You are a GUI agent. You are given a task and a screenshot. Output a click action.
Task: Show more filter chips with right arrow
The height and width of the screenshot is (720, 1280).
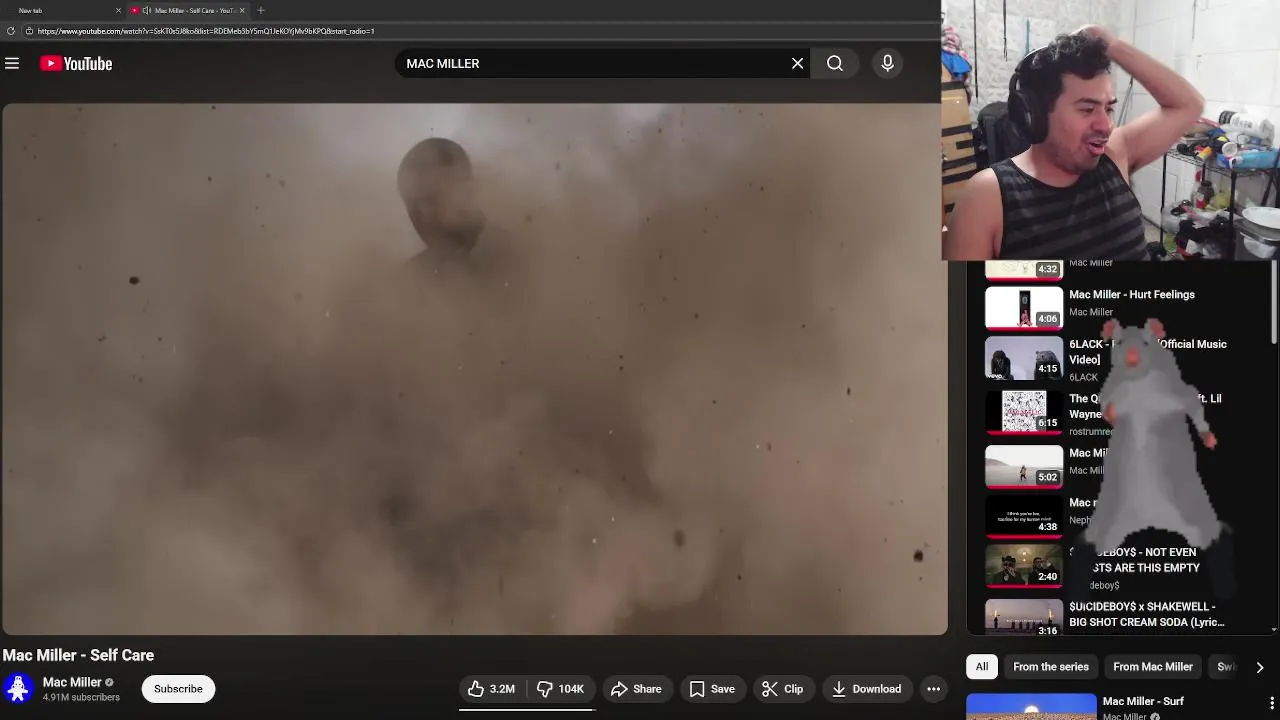pyautogui.click(x=1260, y=667)
